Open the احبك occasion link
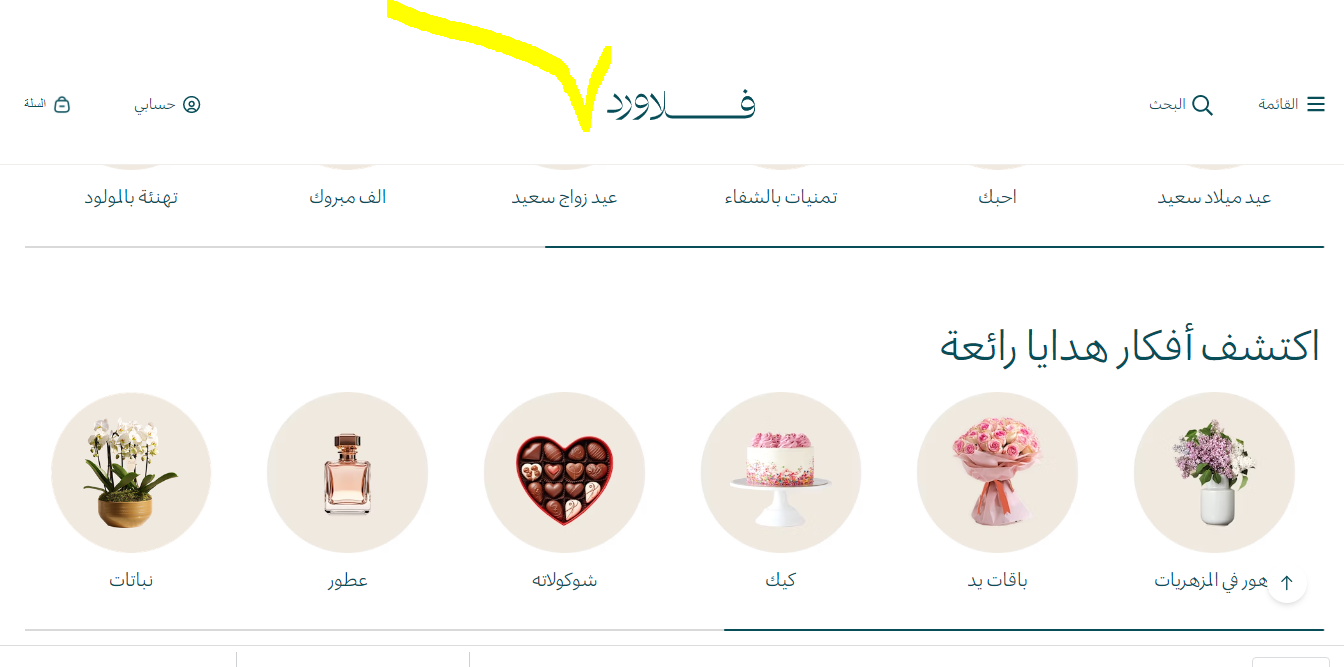Image resolution: width=1344 pixels, height=667 pixels. pyautogui.click(x=997, y=197)
